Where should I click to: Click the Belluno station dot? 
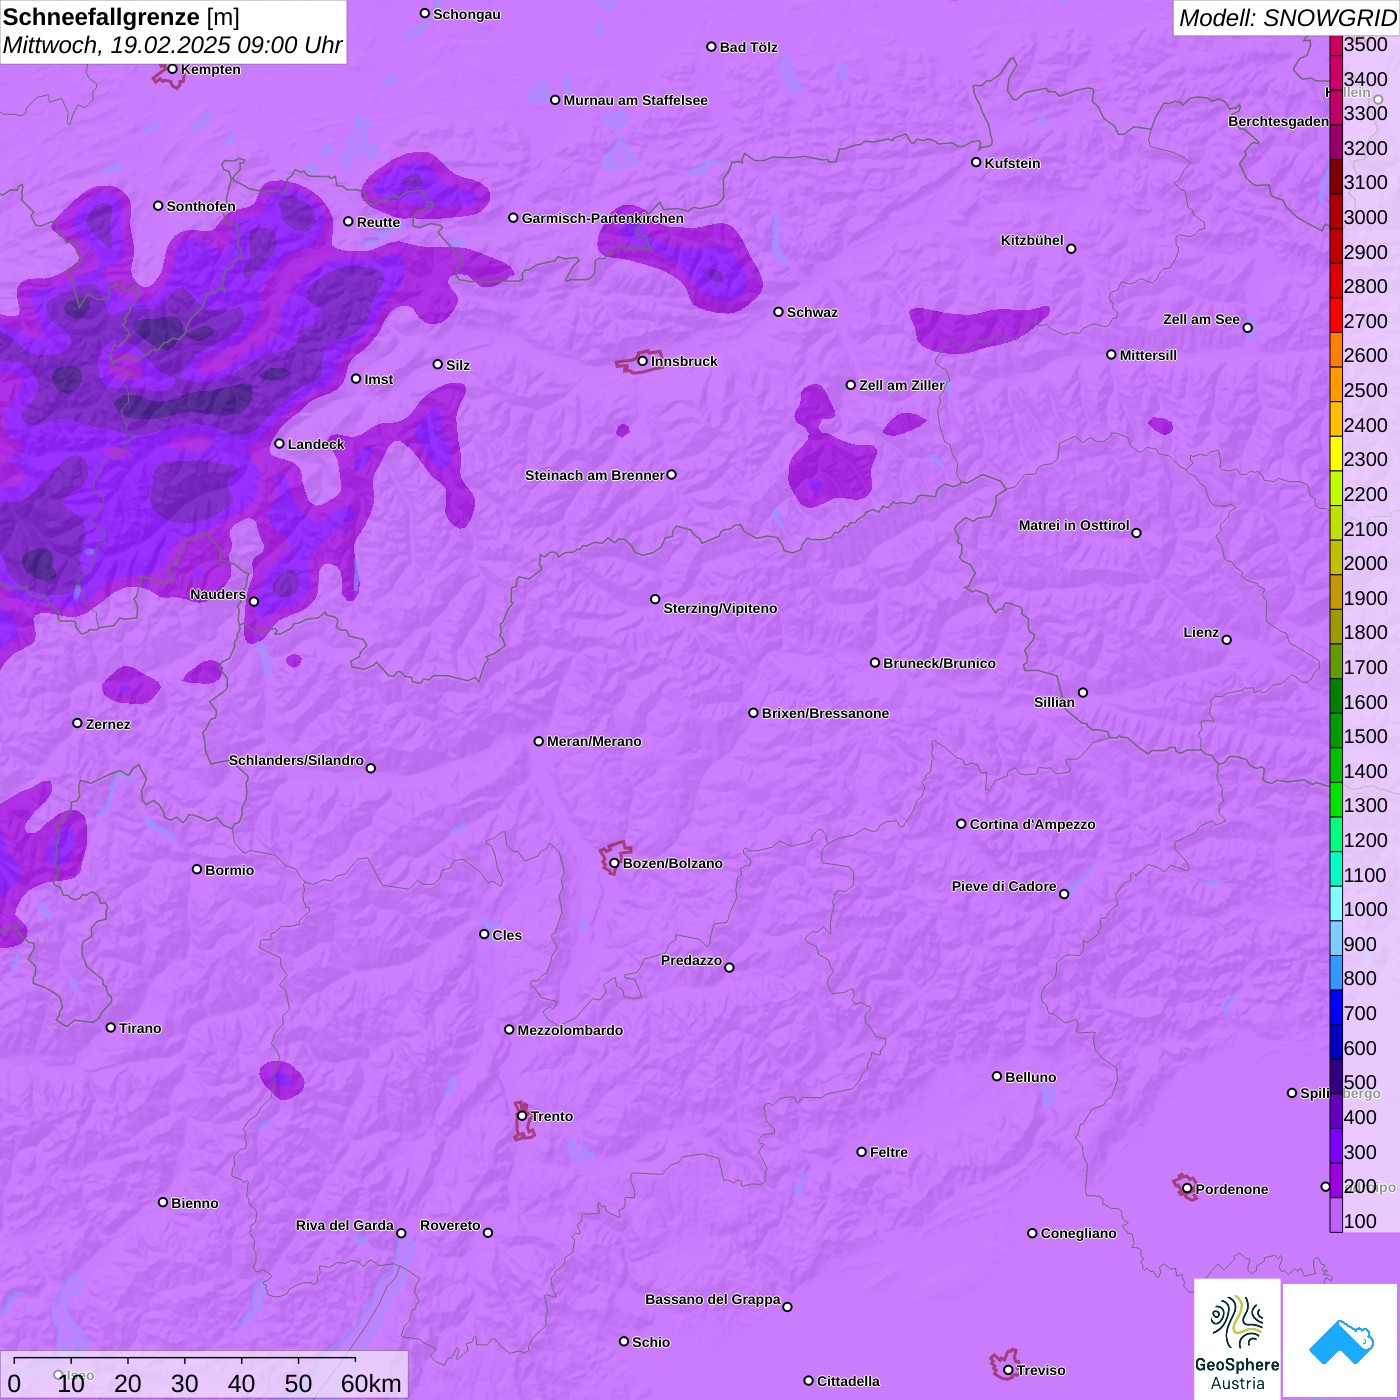(997, 1076)
